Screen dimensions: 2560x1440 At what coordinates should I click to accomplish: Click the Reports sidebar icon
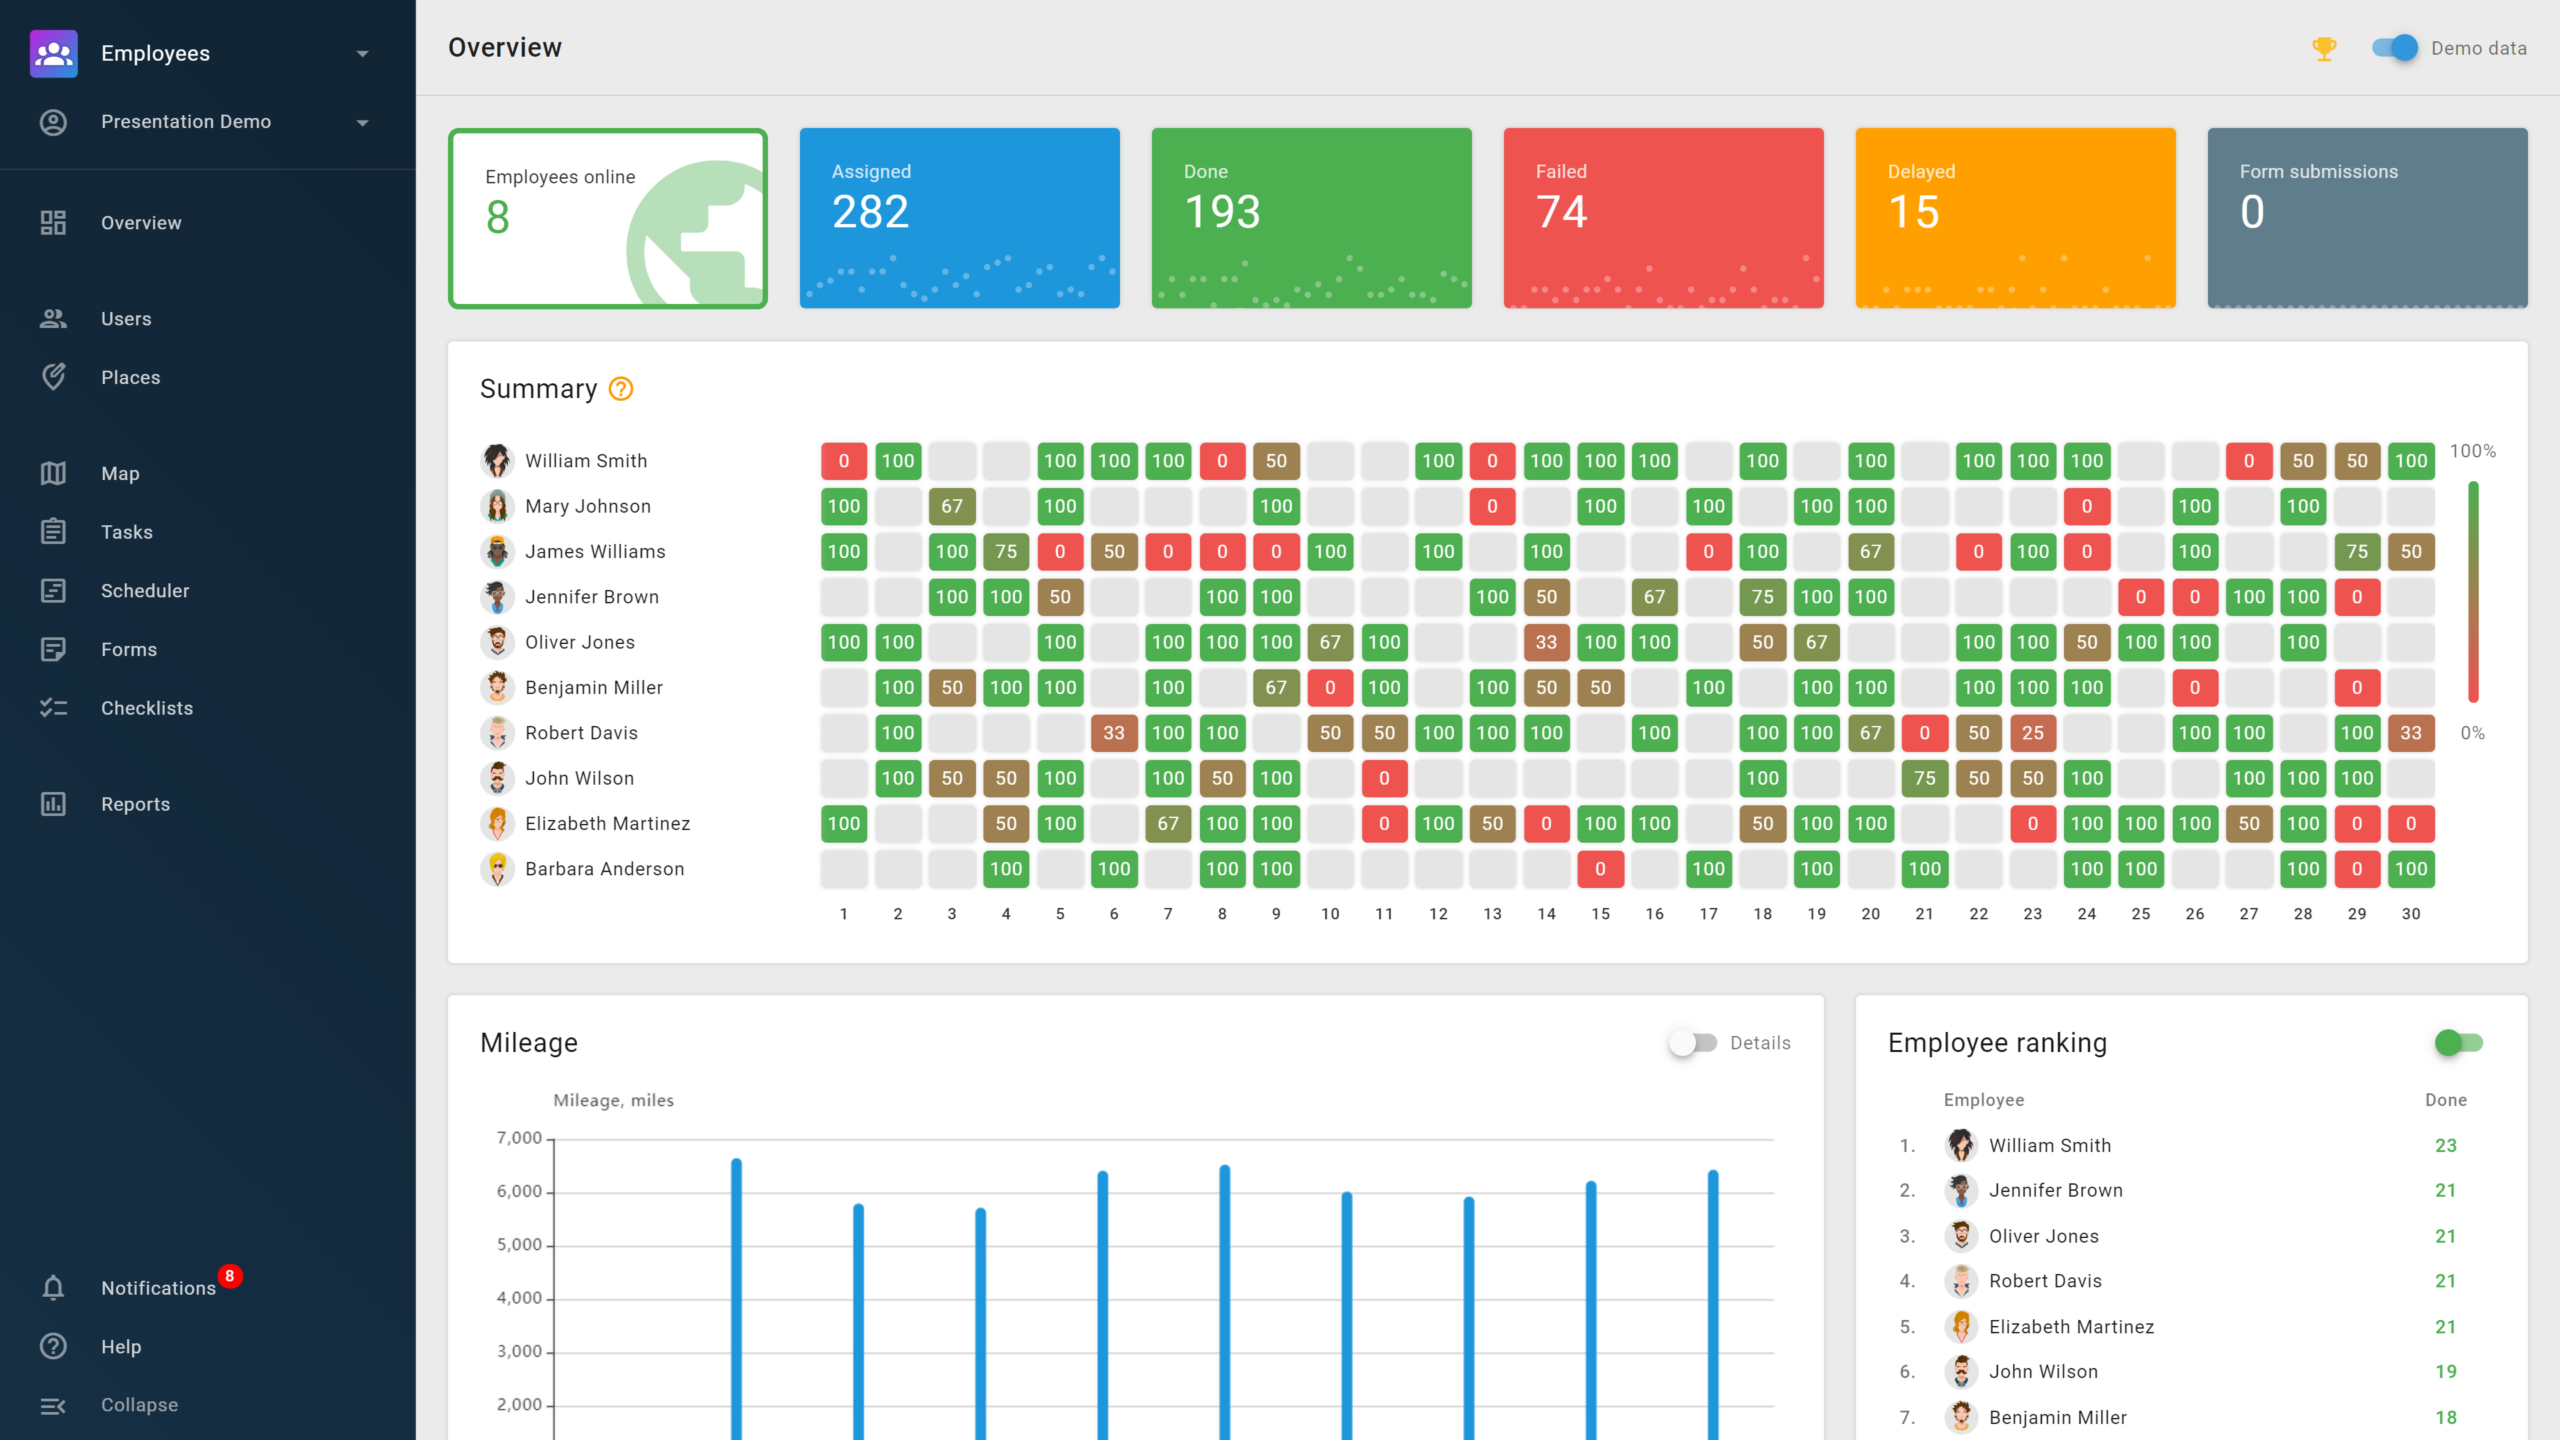pos(53,804)
